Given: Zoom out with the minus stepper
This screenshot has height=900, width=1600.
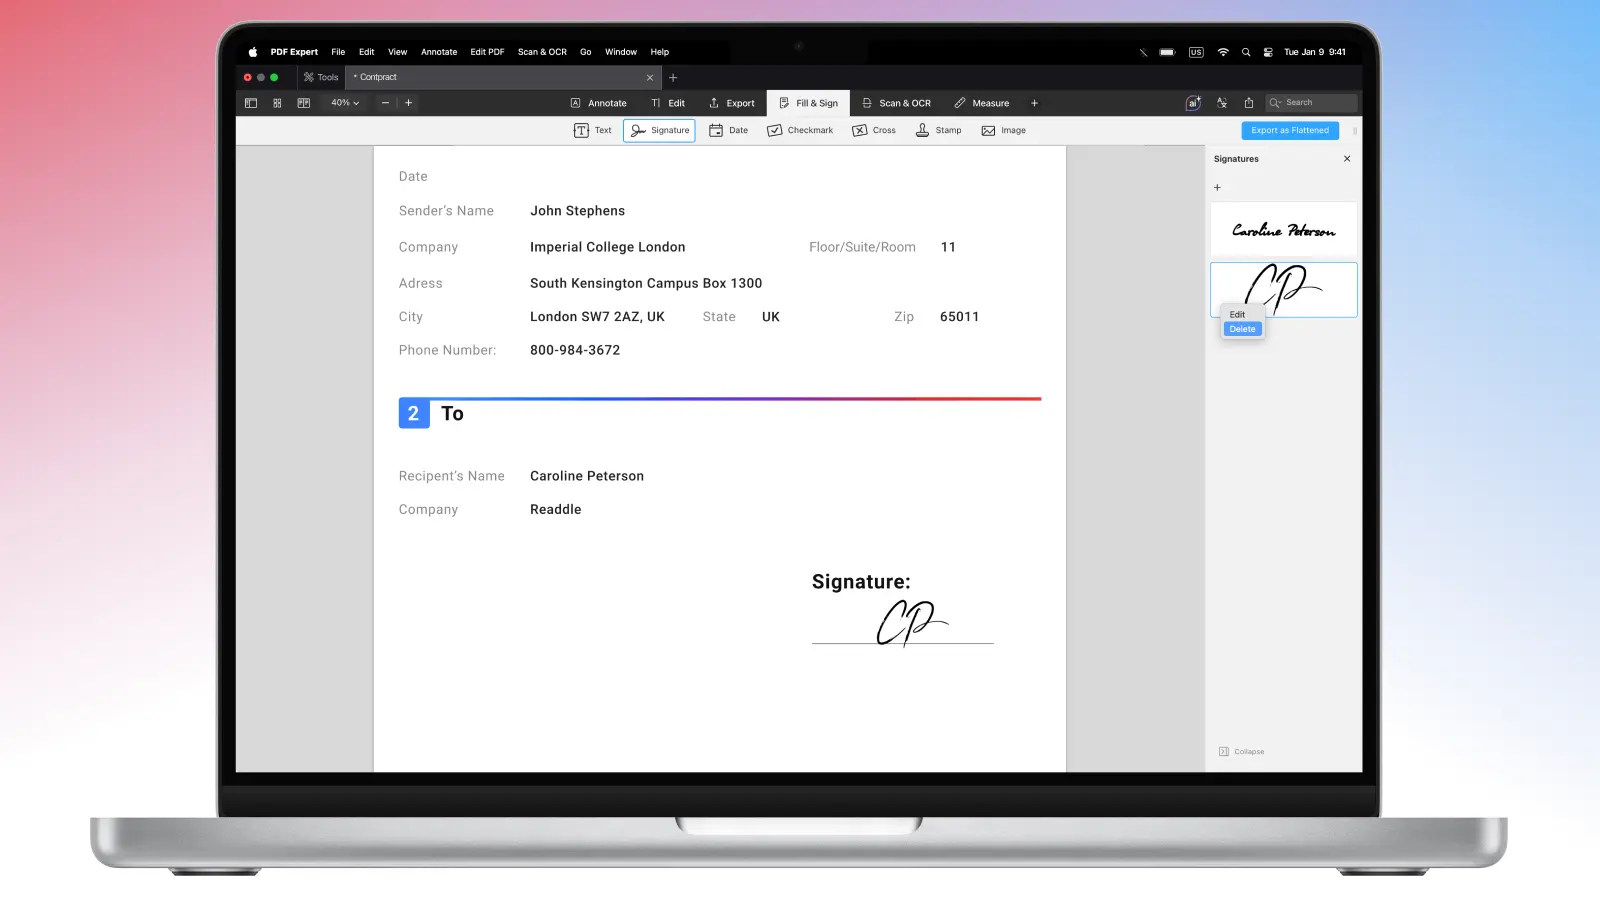Looking at the screenshot, I should [x=385, y=103].
